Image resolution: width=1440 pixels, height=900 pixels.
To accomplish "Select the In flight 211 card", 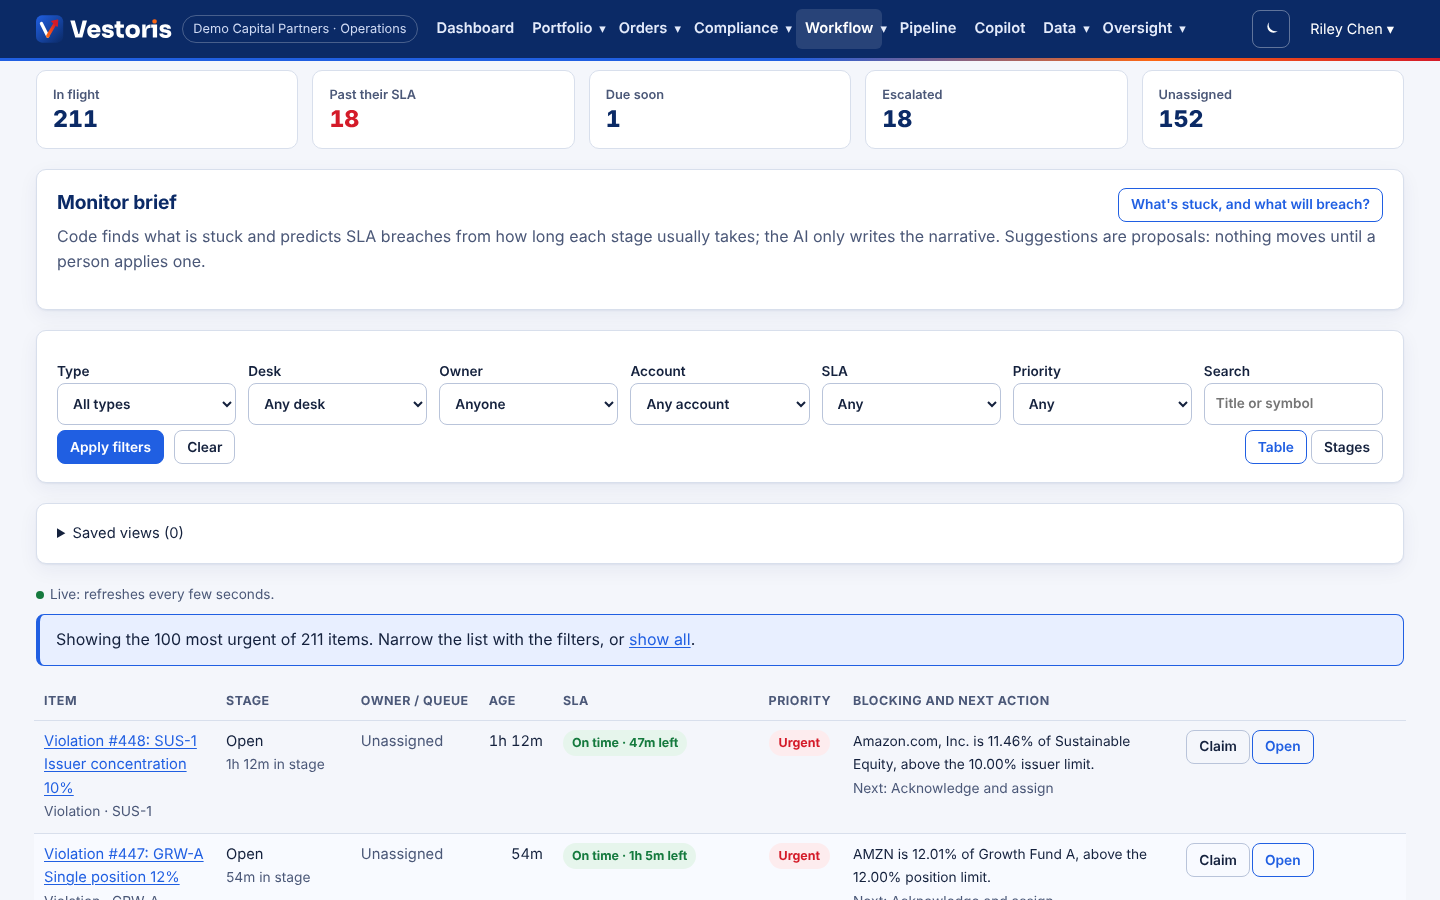I will 167,109.
